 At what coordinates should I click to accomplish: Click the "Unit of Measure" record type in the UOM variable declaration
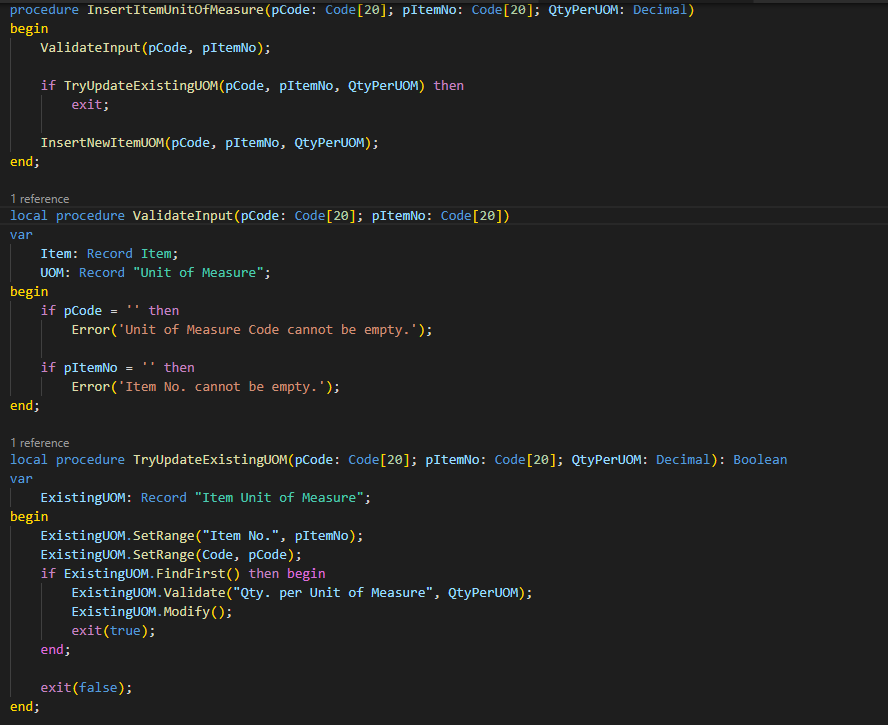click(198, 273)
